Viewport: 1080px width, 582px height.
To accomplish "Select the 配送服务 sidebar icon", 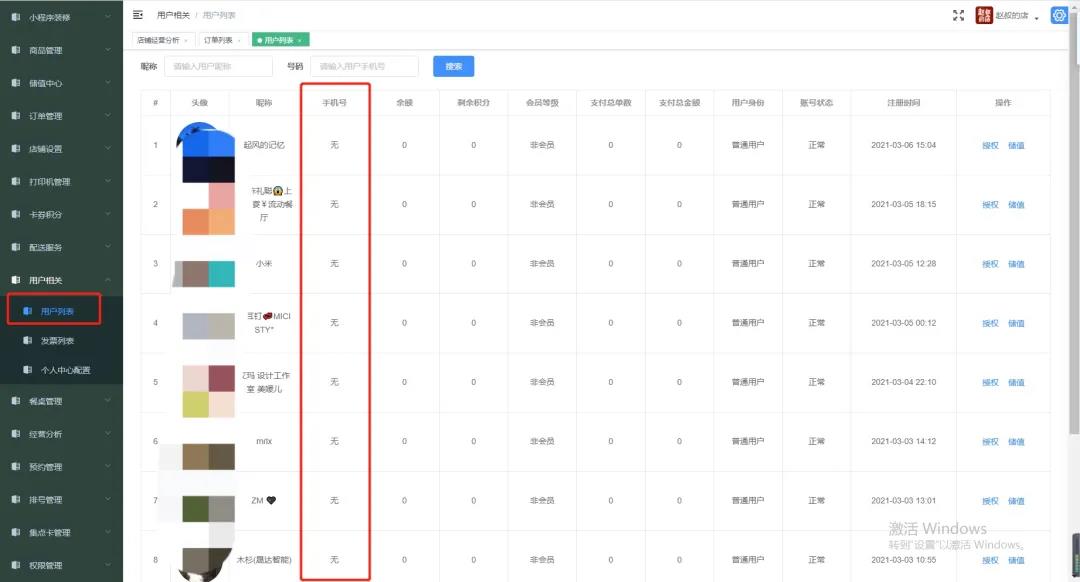I will click(x=15, y=247).
